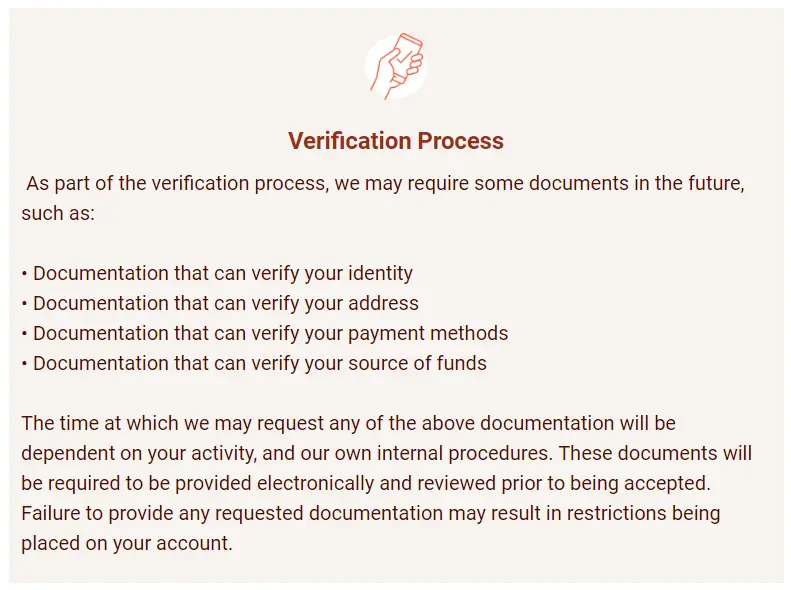Select the verify your address bullet
791x590 pixels.
[220, 303]
